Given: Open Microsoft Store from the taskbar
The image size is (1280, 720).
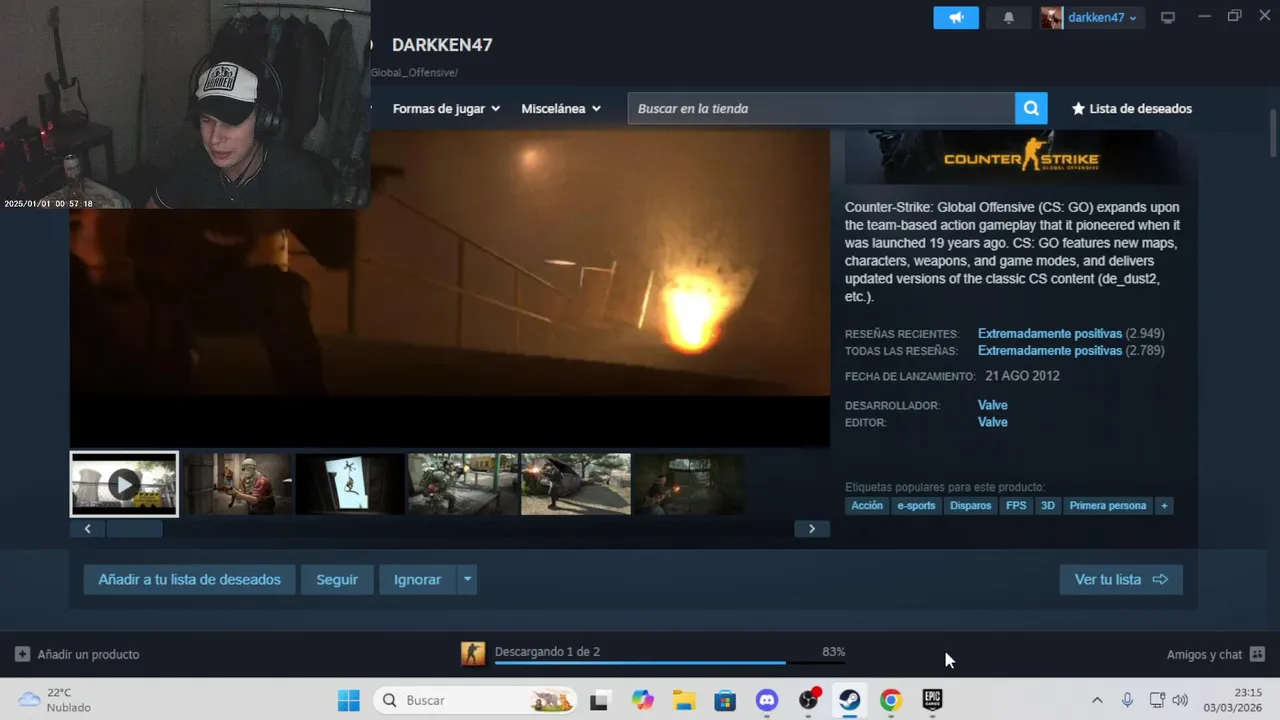Looking at the screenshot, I should click(x=725, y=700).
